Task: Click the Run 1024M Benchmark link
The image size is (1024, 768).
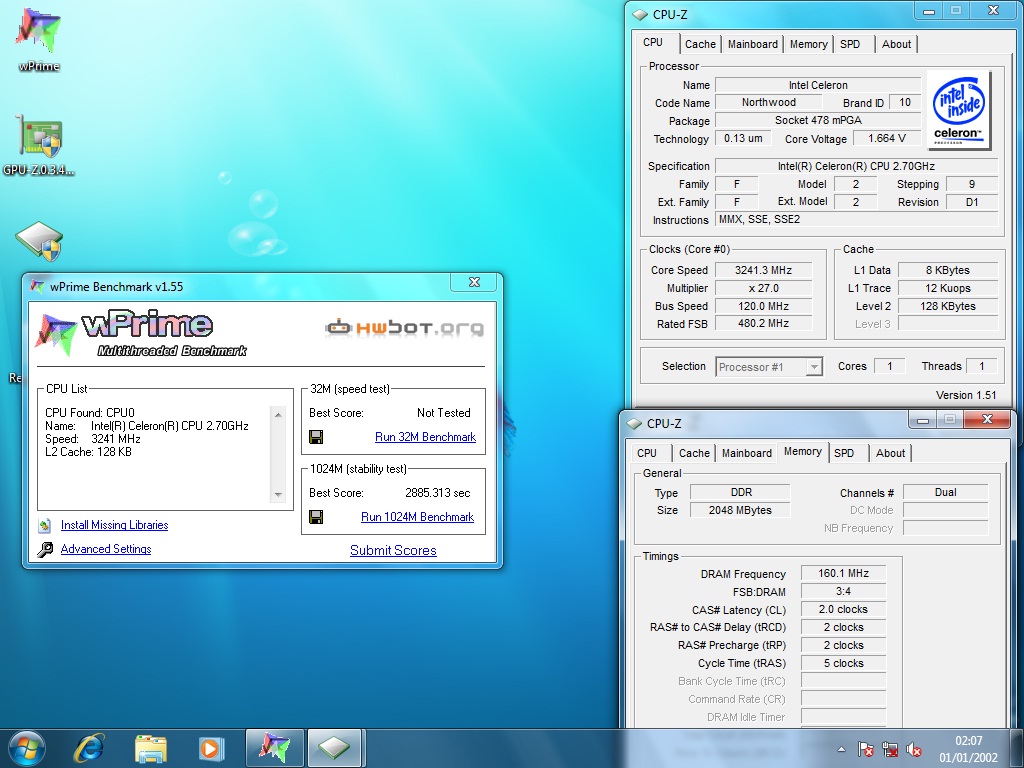Action: (417, 517)
